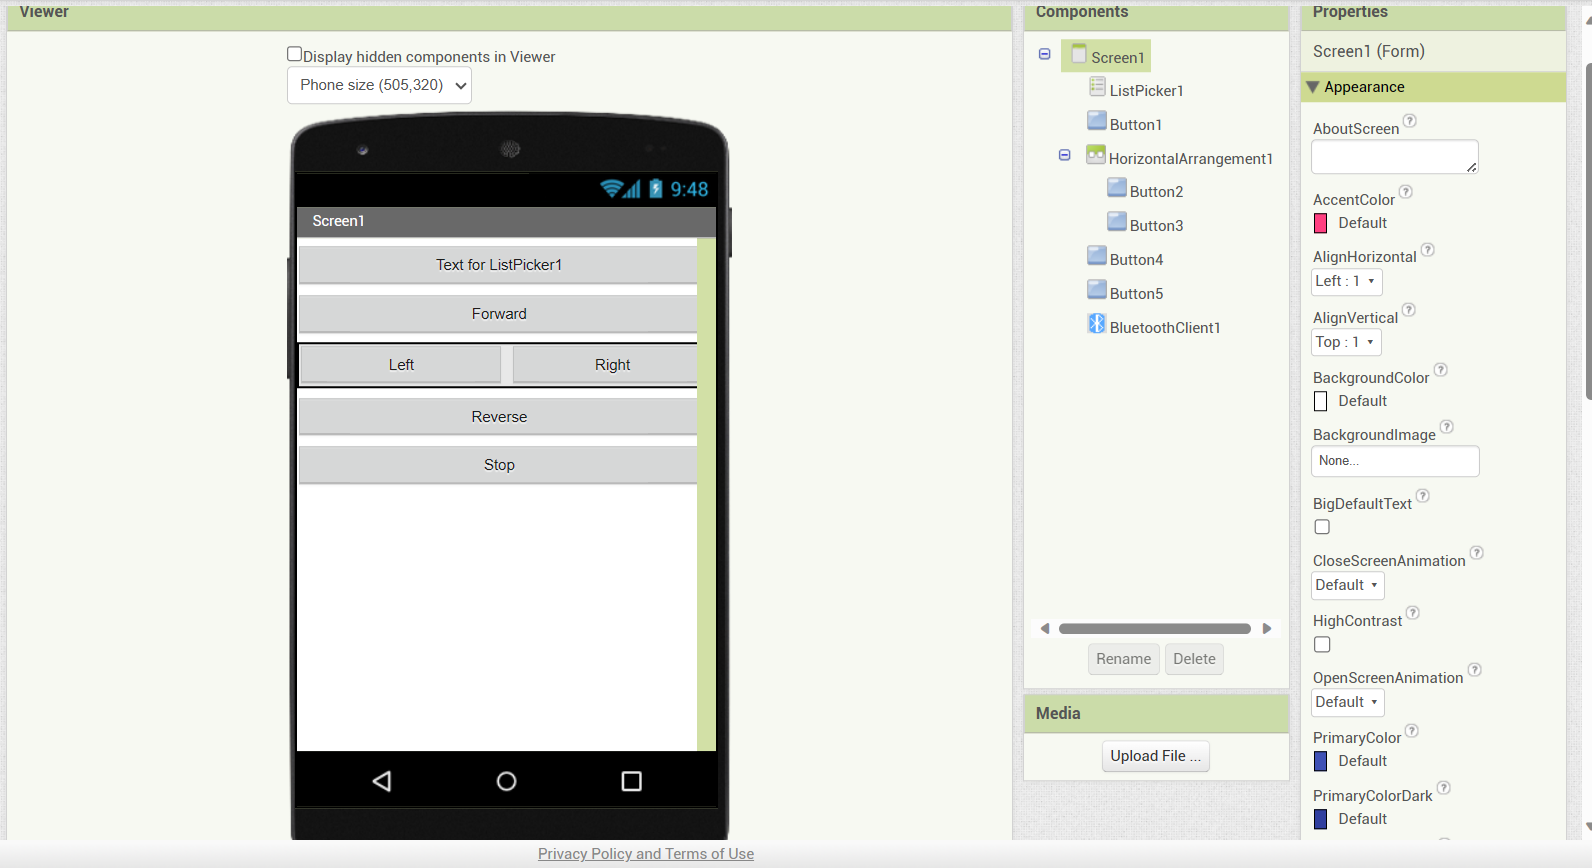Screen dimensions: 1592x868
Task: Tap the phone's back navigation icon
Action: [x=382, y=781]
